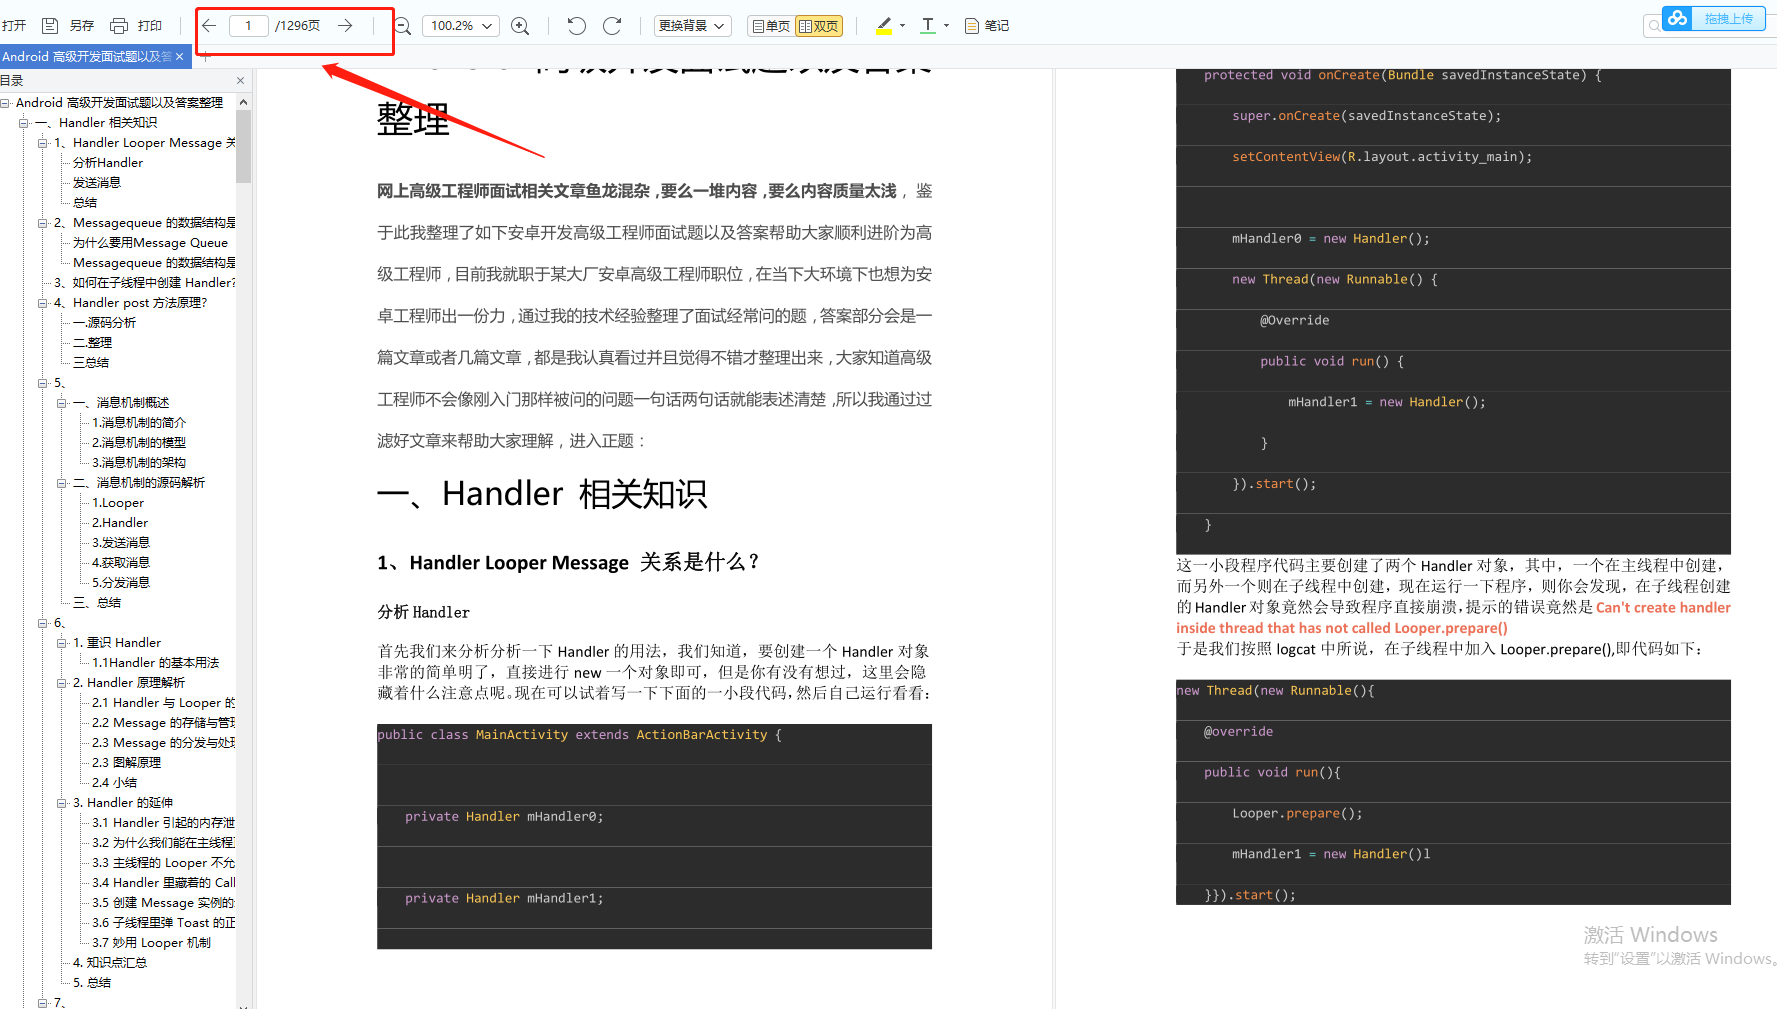Select 3、如何在子线程中创建 Handler entry

pyautogui.click(x=145, y=282)
